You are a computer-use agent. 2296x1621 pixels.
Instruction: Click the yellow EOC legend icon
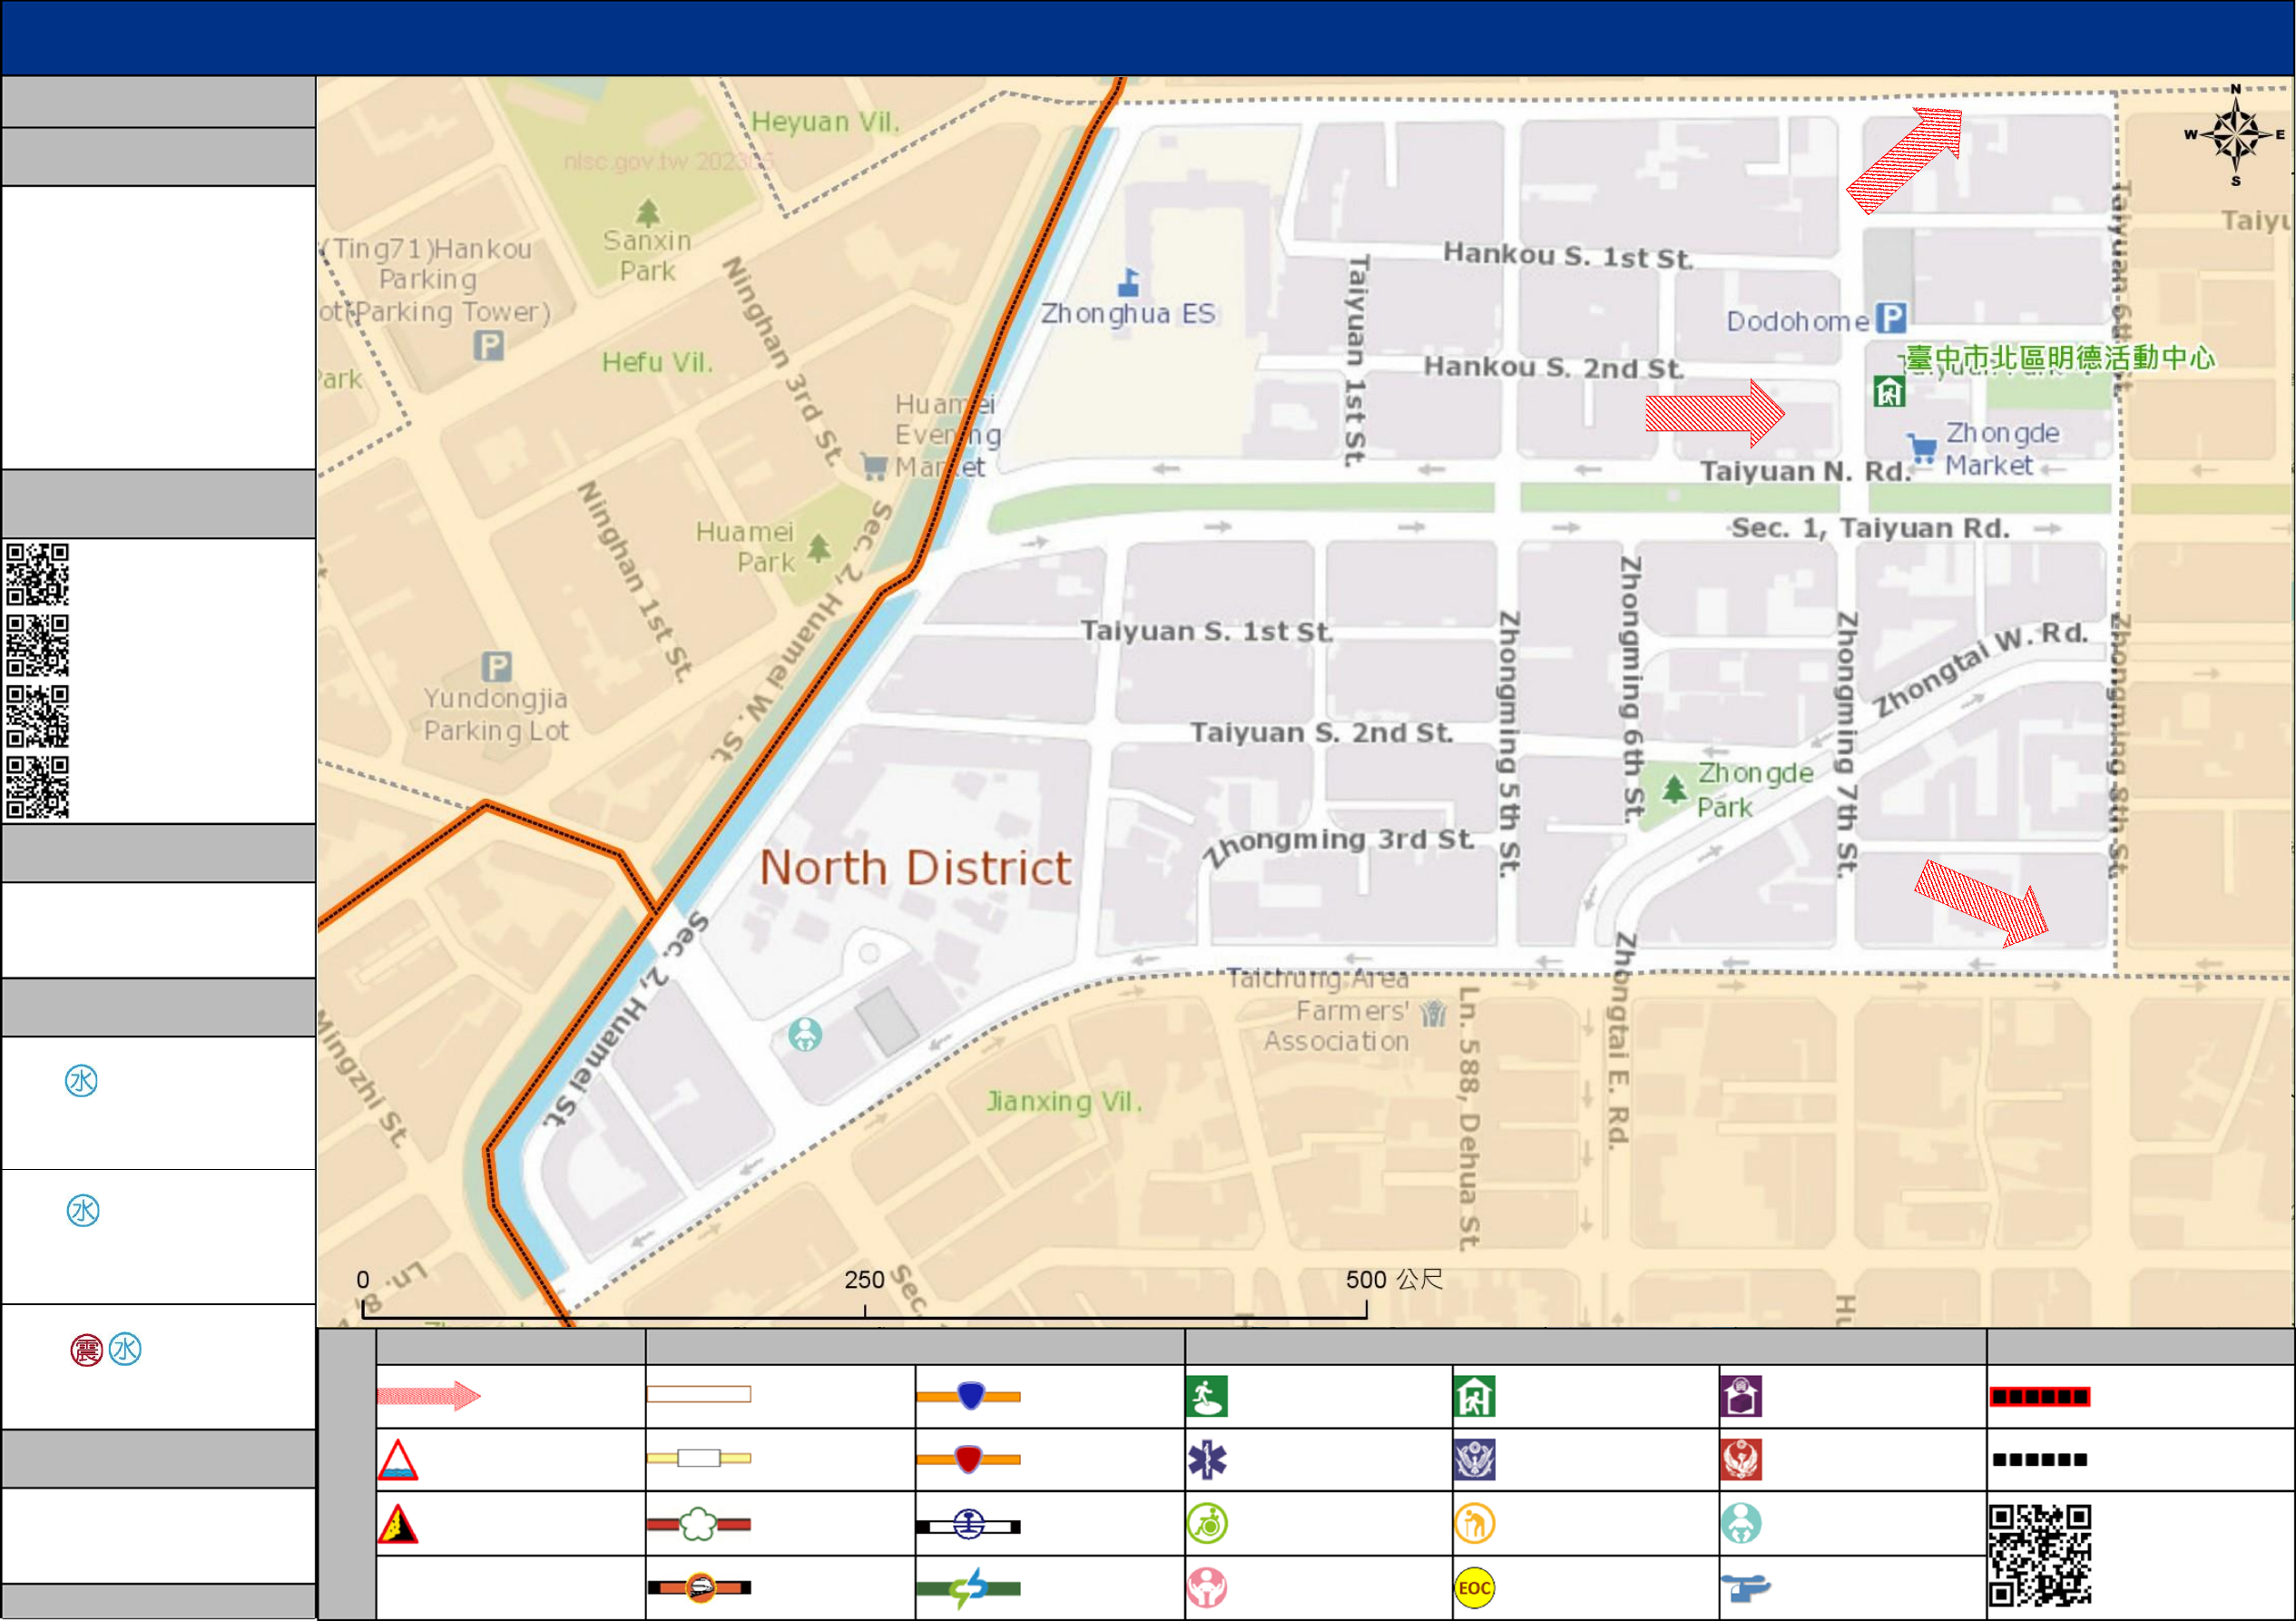(x=1475, y=1588)
